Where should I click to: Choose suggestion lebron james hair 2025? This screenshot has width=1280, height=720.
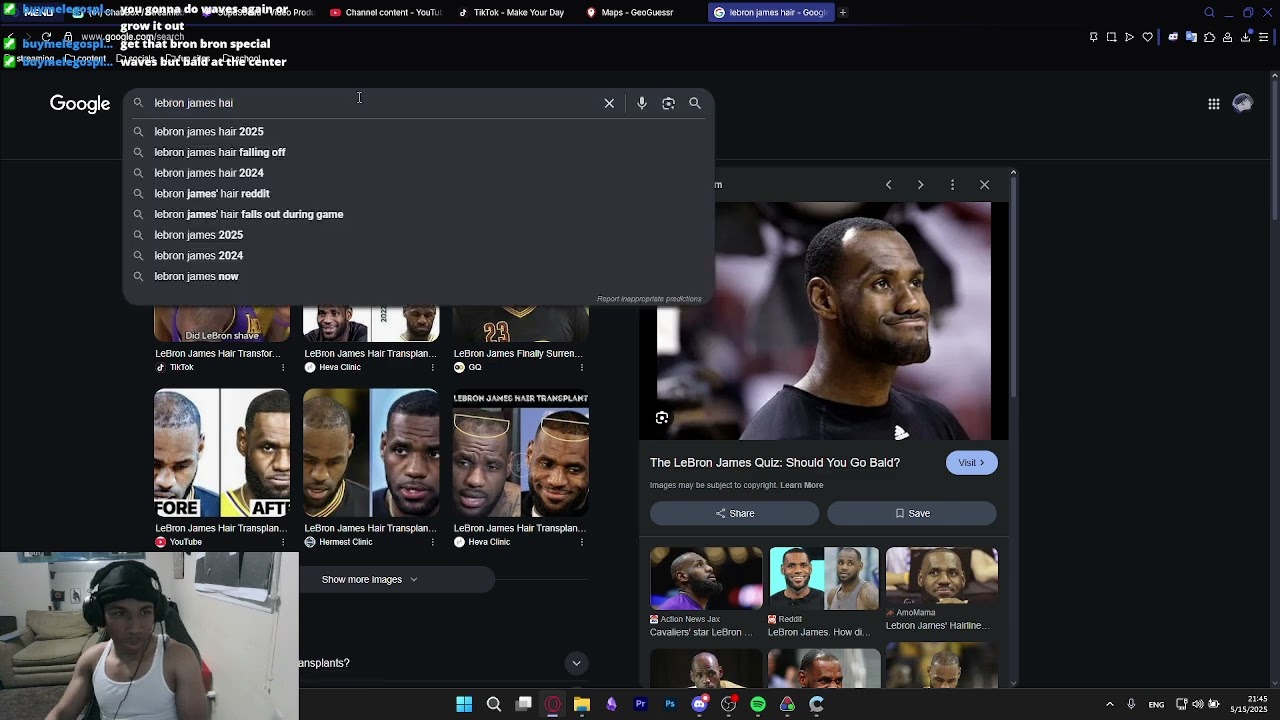[x=418, y=132]
